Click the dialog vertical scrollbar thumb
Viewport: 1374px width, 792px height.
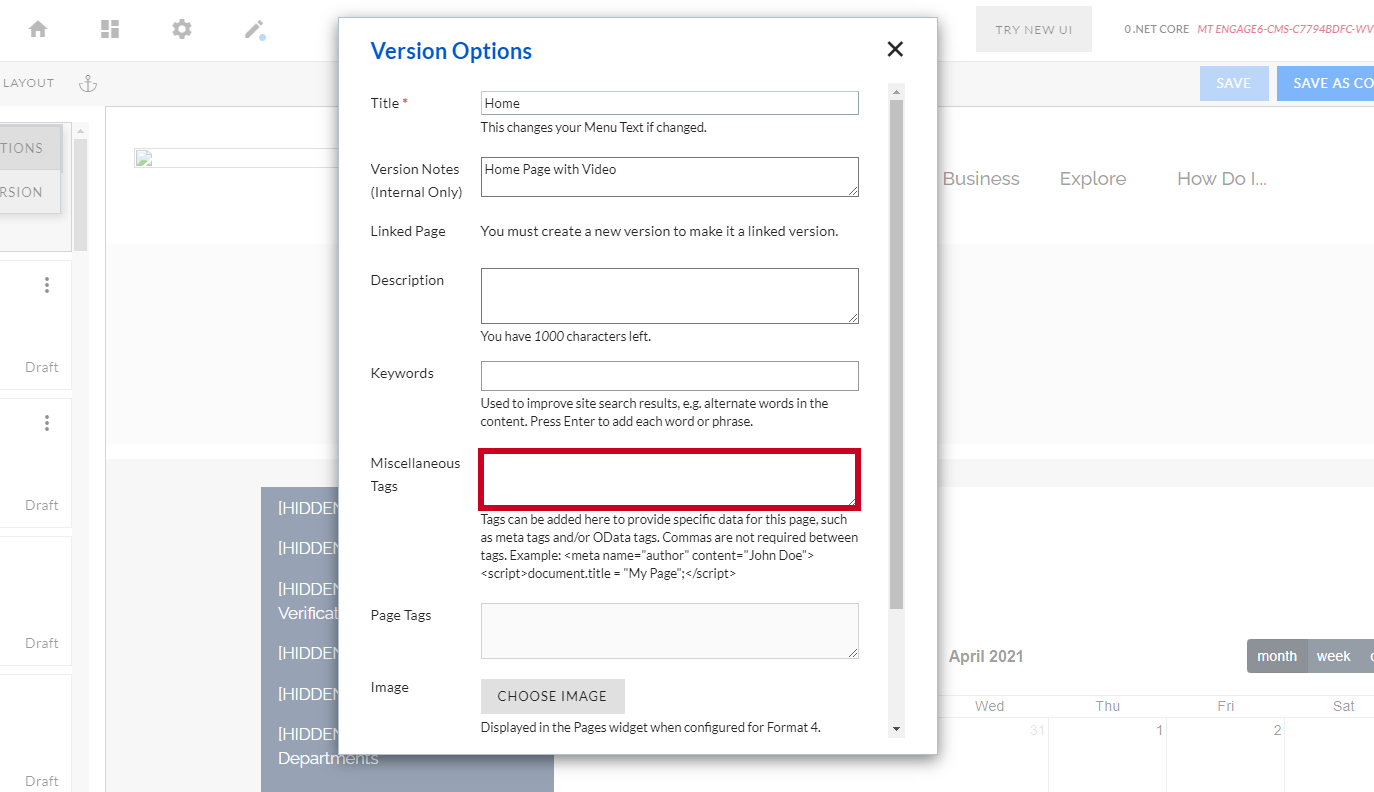(x=897, y=354)
